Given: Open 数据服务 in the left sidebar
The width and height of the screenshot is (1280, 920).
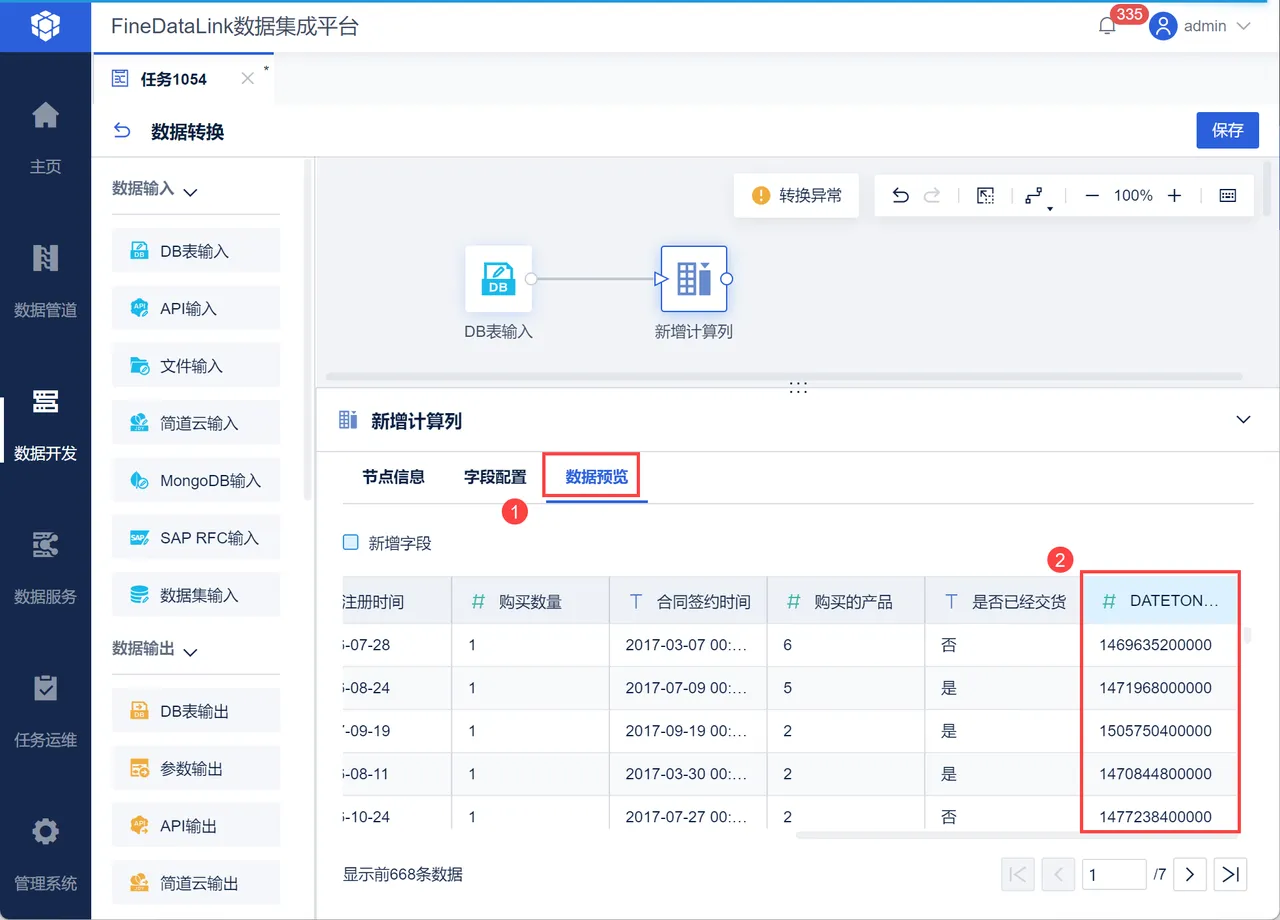Looking at the screenshot, I should coord(45,567).
